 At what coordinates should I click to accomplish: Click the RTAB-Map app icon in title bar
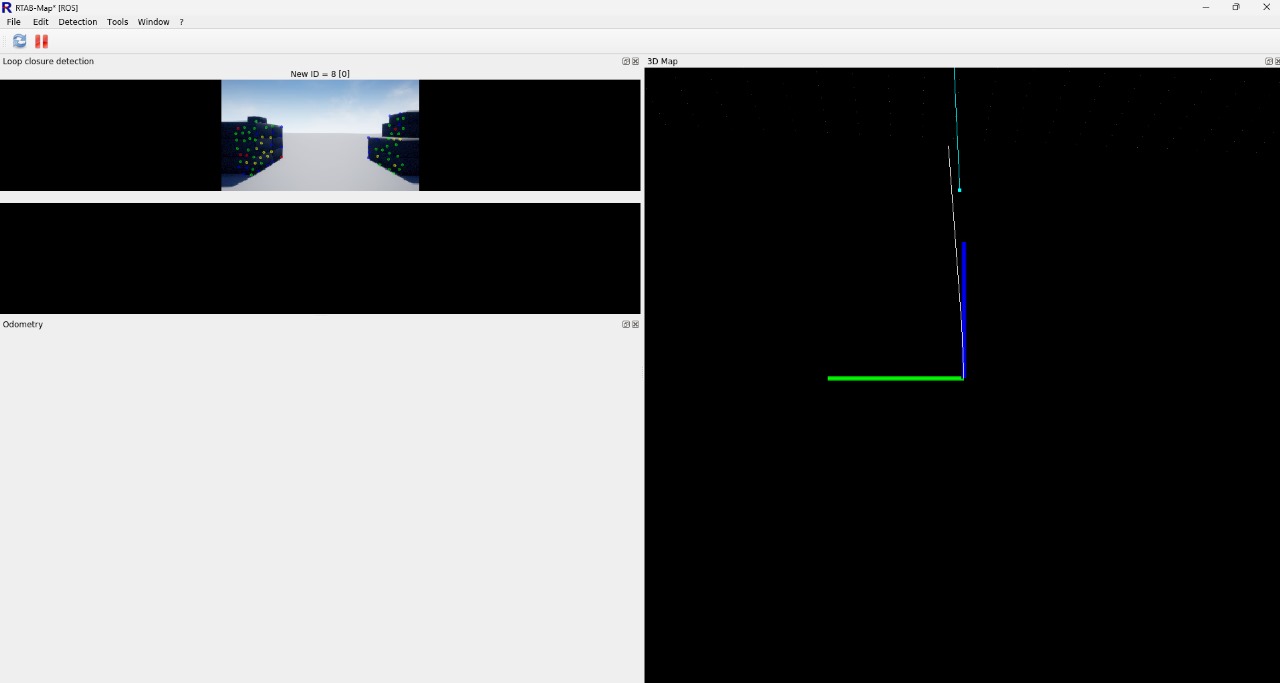click(7, 7)
